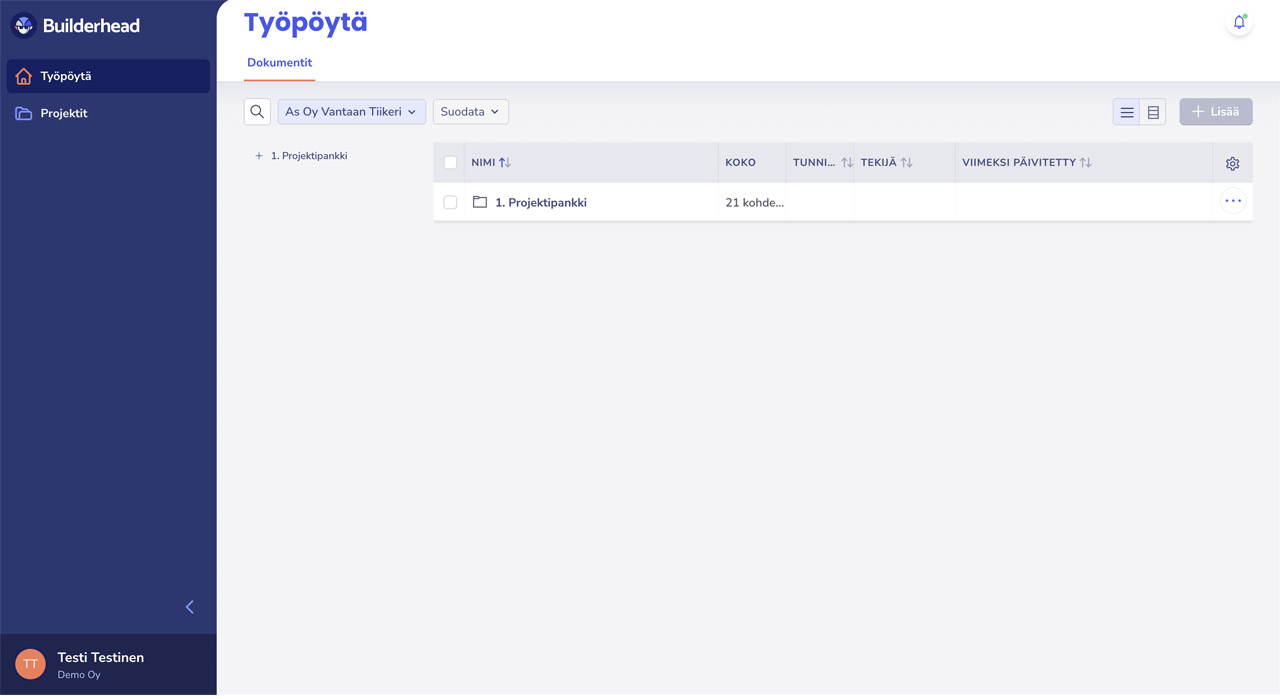Screen dimensions: 1280x699
Task: Expand 1. Projektipankki in the folder tree
Action: (x=259, y=156)
